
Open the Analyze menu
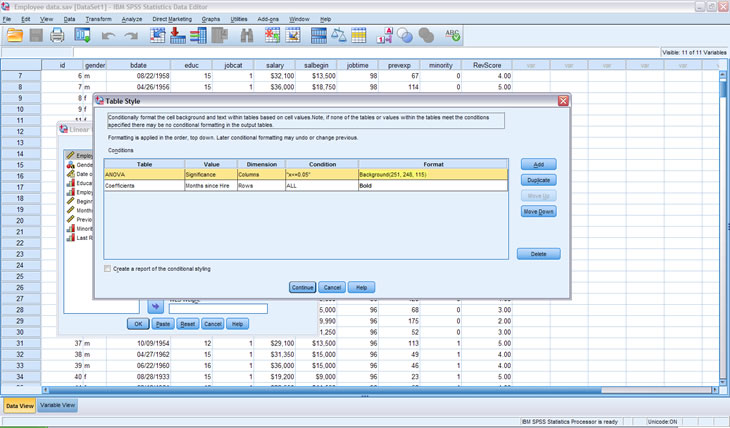tap(131, 19)
